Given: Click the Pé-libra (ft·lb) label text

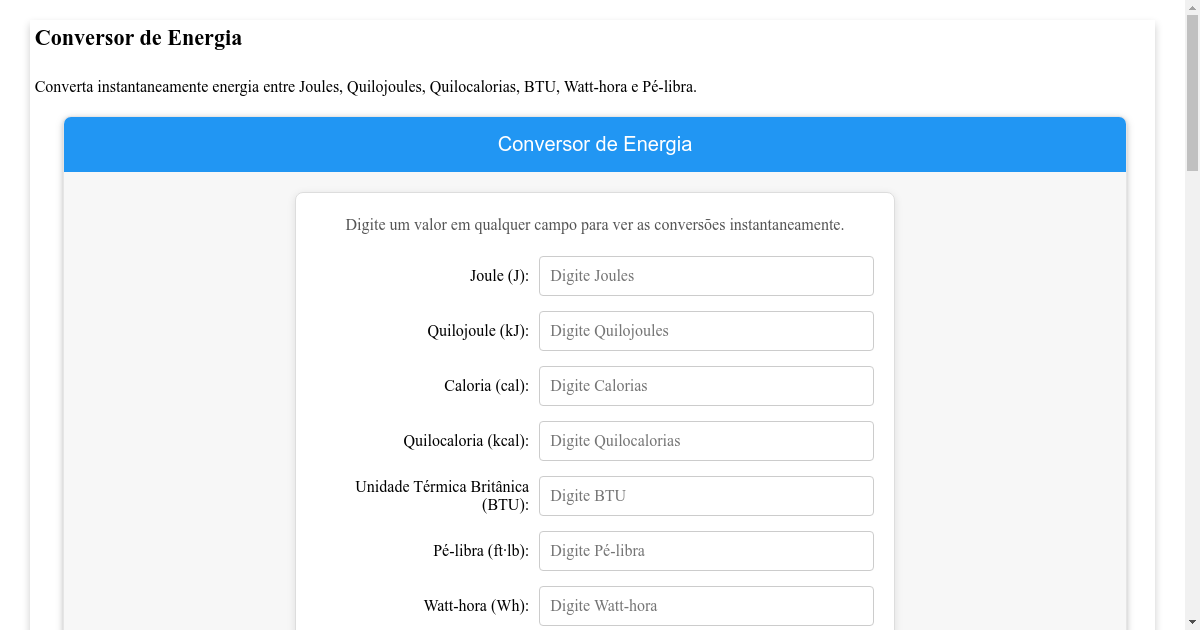Looking at the screenshot, I should pos(481,550).
